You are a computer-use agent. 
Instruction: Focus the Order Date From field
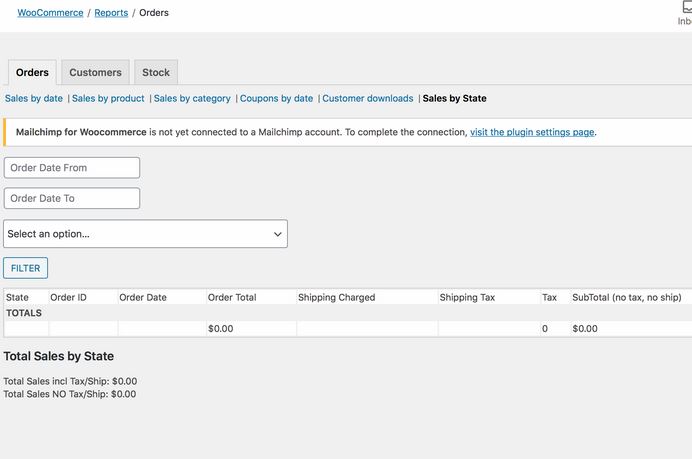pos(72,168)
